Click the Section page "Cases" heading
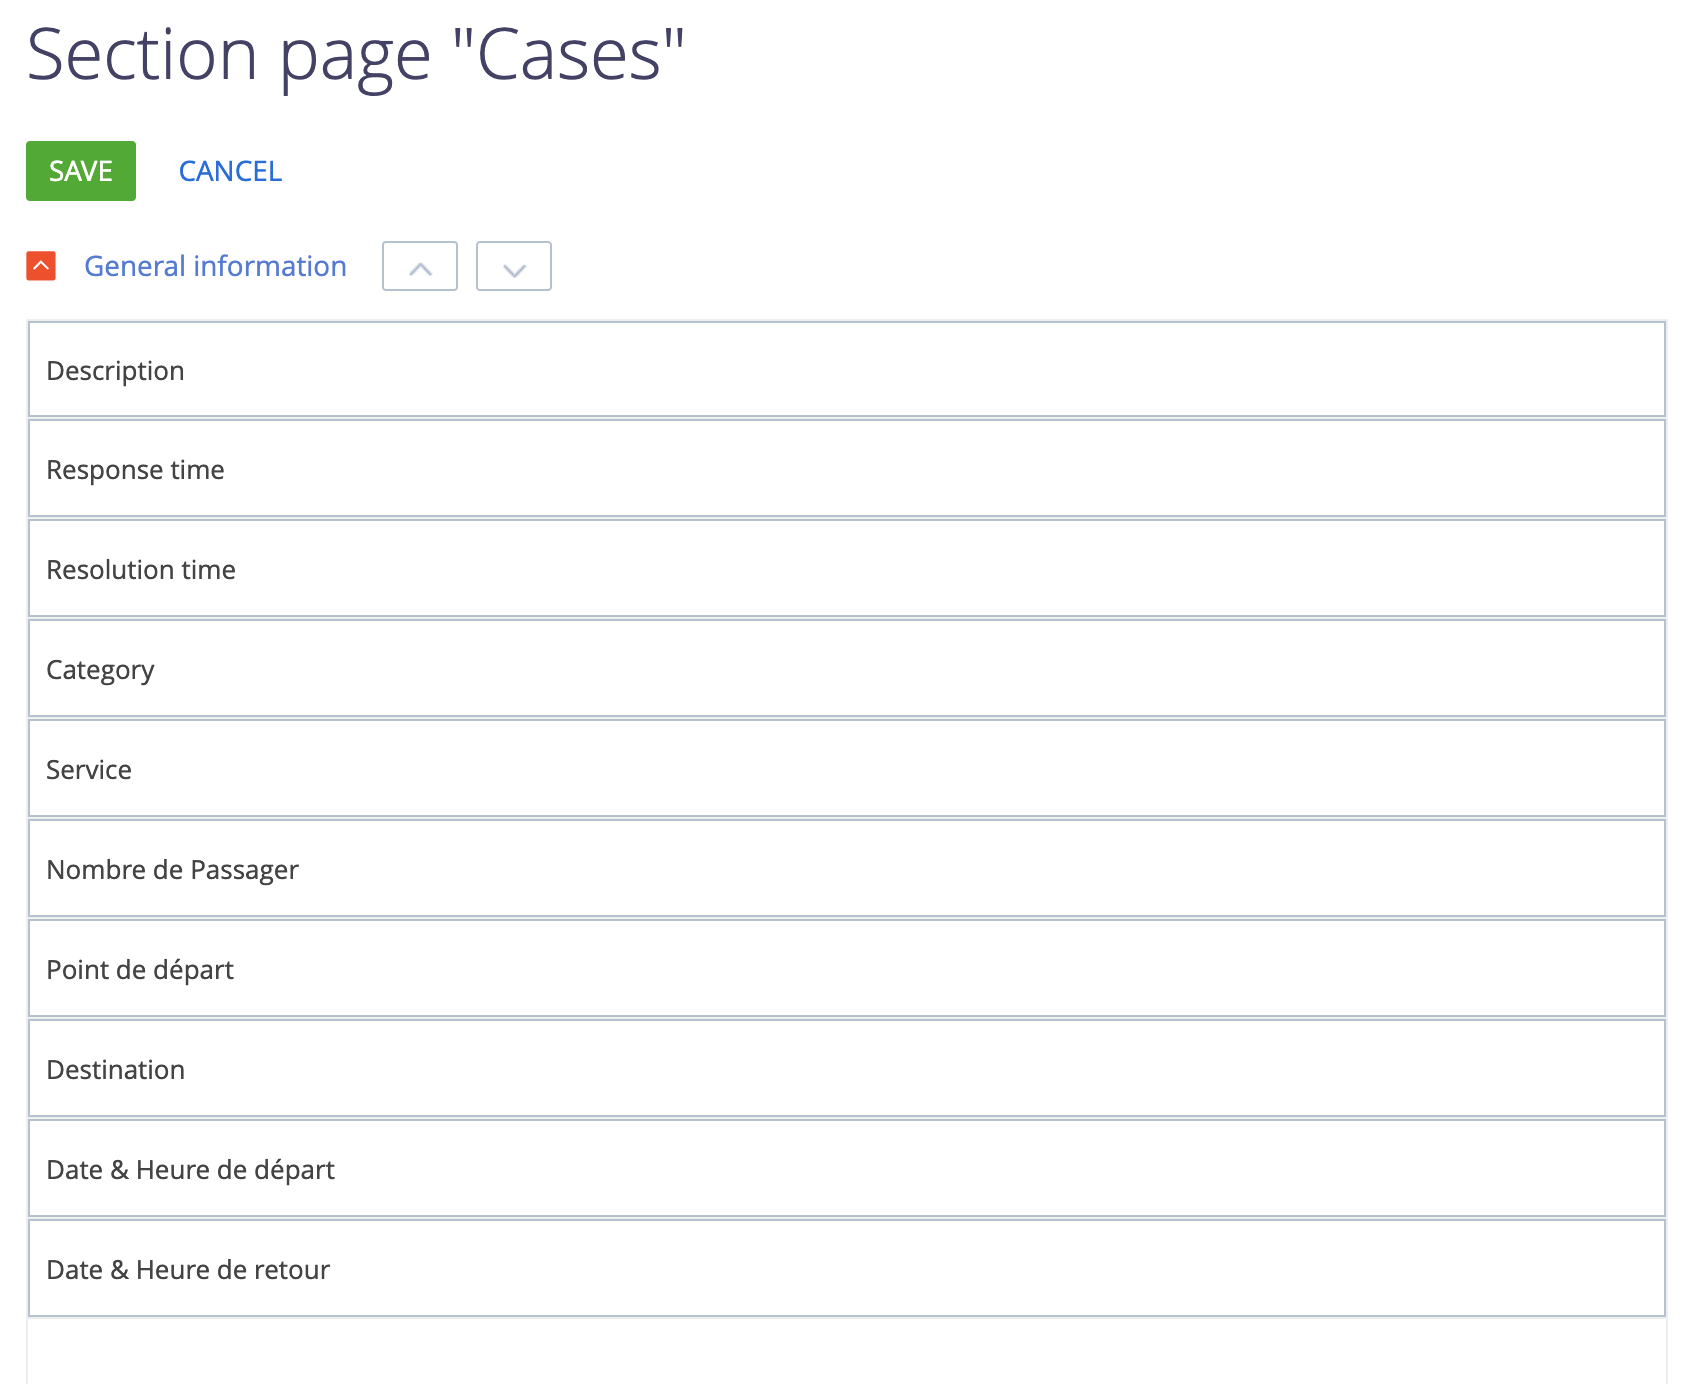Viewport: 1700px width, 1384px height. pyautogui.click(x=355, y=55)
